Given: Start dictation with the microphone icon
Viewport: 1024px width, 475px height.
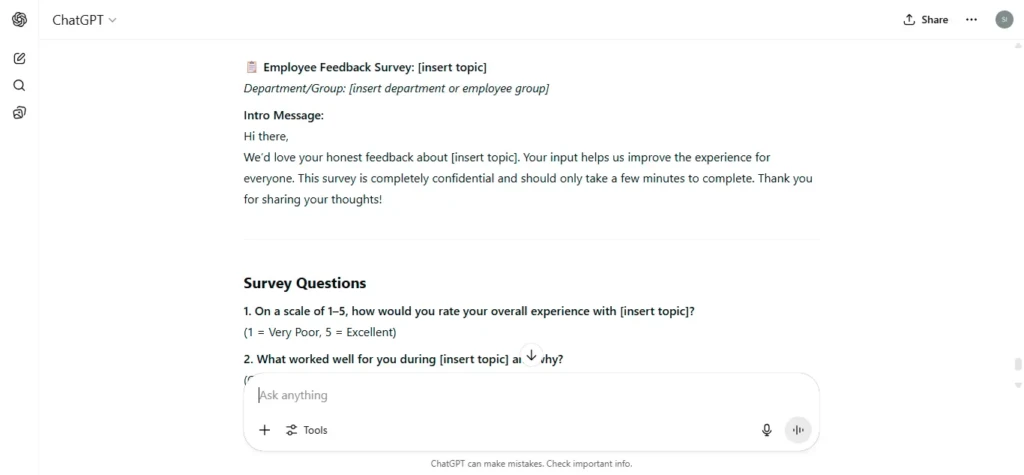Looking at the screenshot, I should (767, 430).
